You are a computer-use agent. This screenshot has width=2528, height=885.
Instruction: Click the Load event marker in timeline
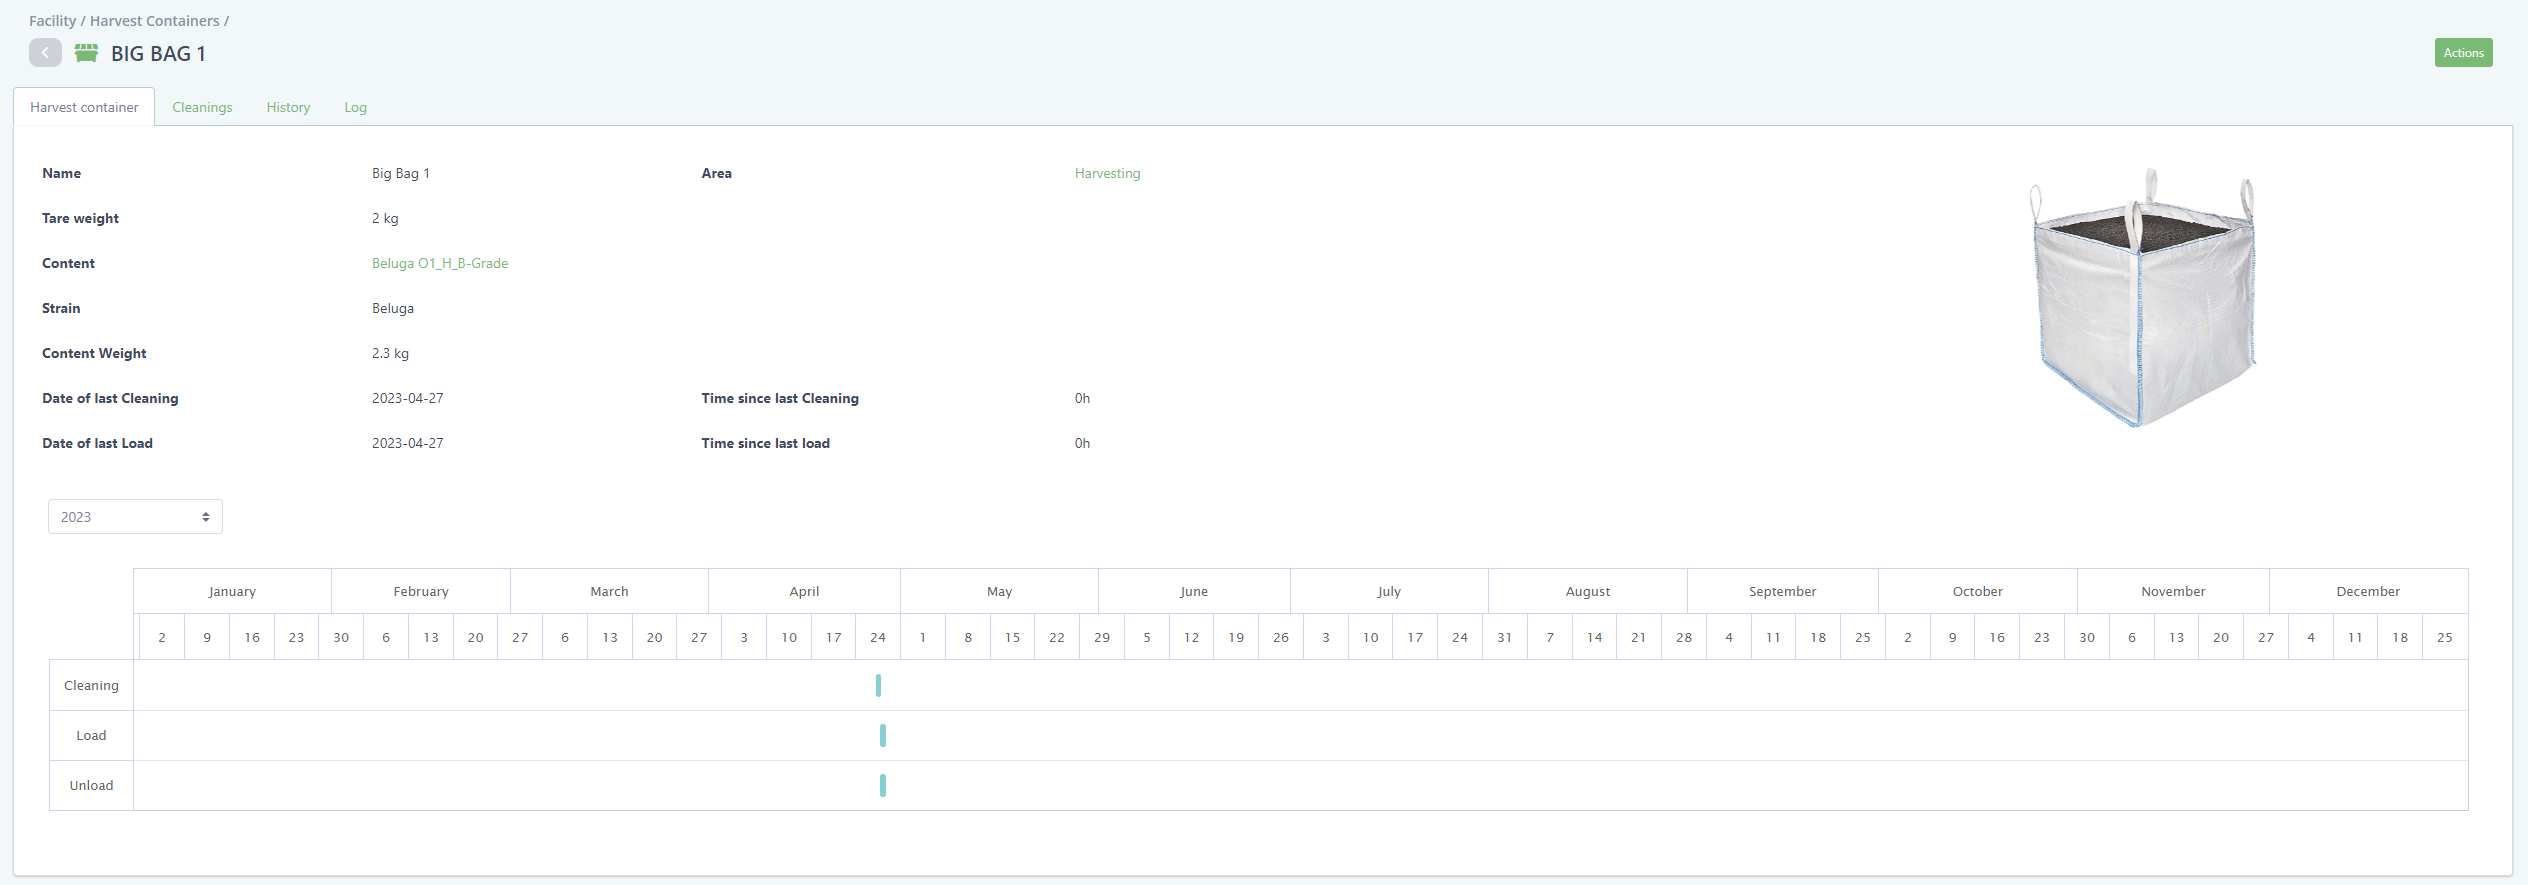pyautogui.click(x=882, y=735)
